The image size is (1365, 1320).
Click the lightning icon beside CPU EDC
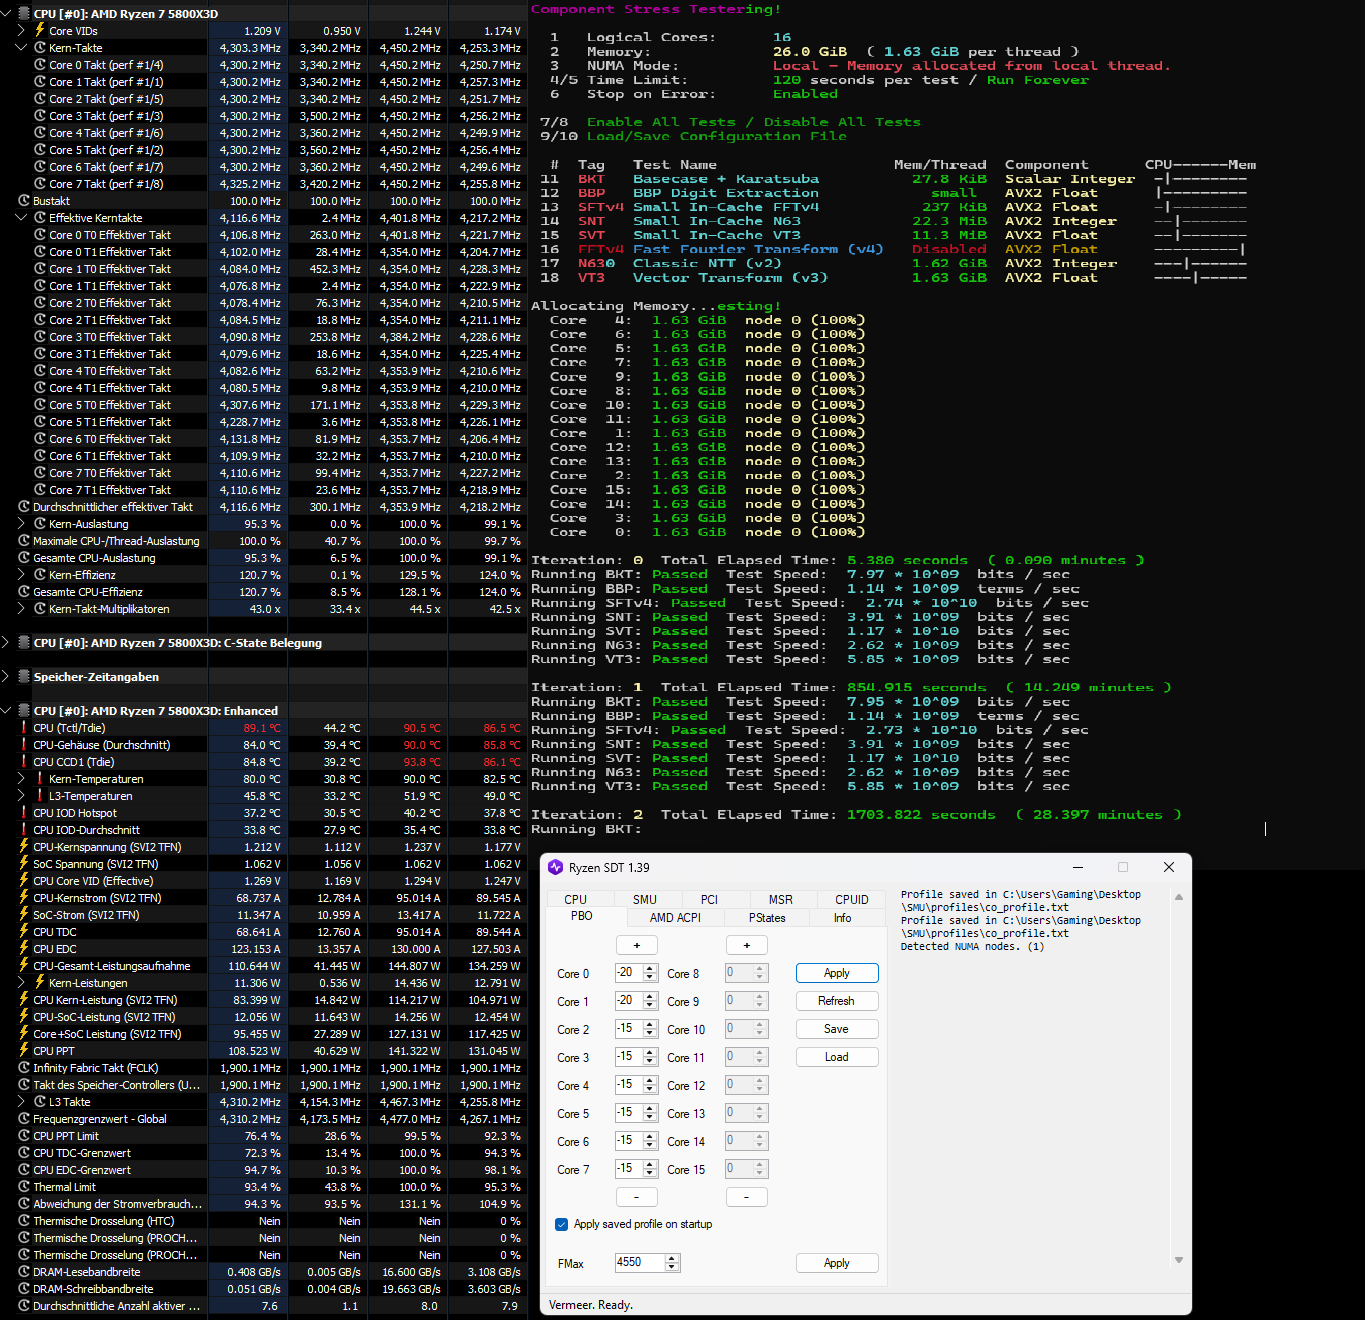pos(24,948)
